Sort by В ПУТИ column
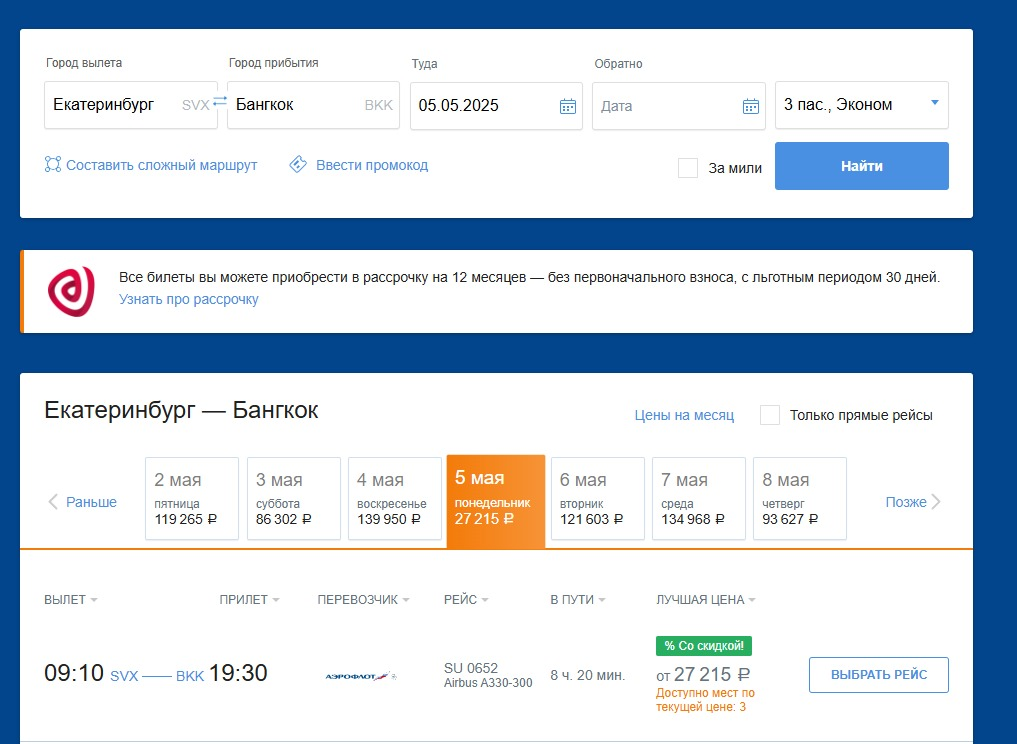The height and width of the screenshot is (744, 1017). [578, 600]
